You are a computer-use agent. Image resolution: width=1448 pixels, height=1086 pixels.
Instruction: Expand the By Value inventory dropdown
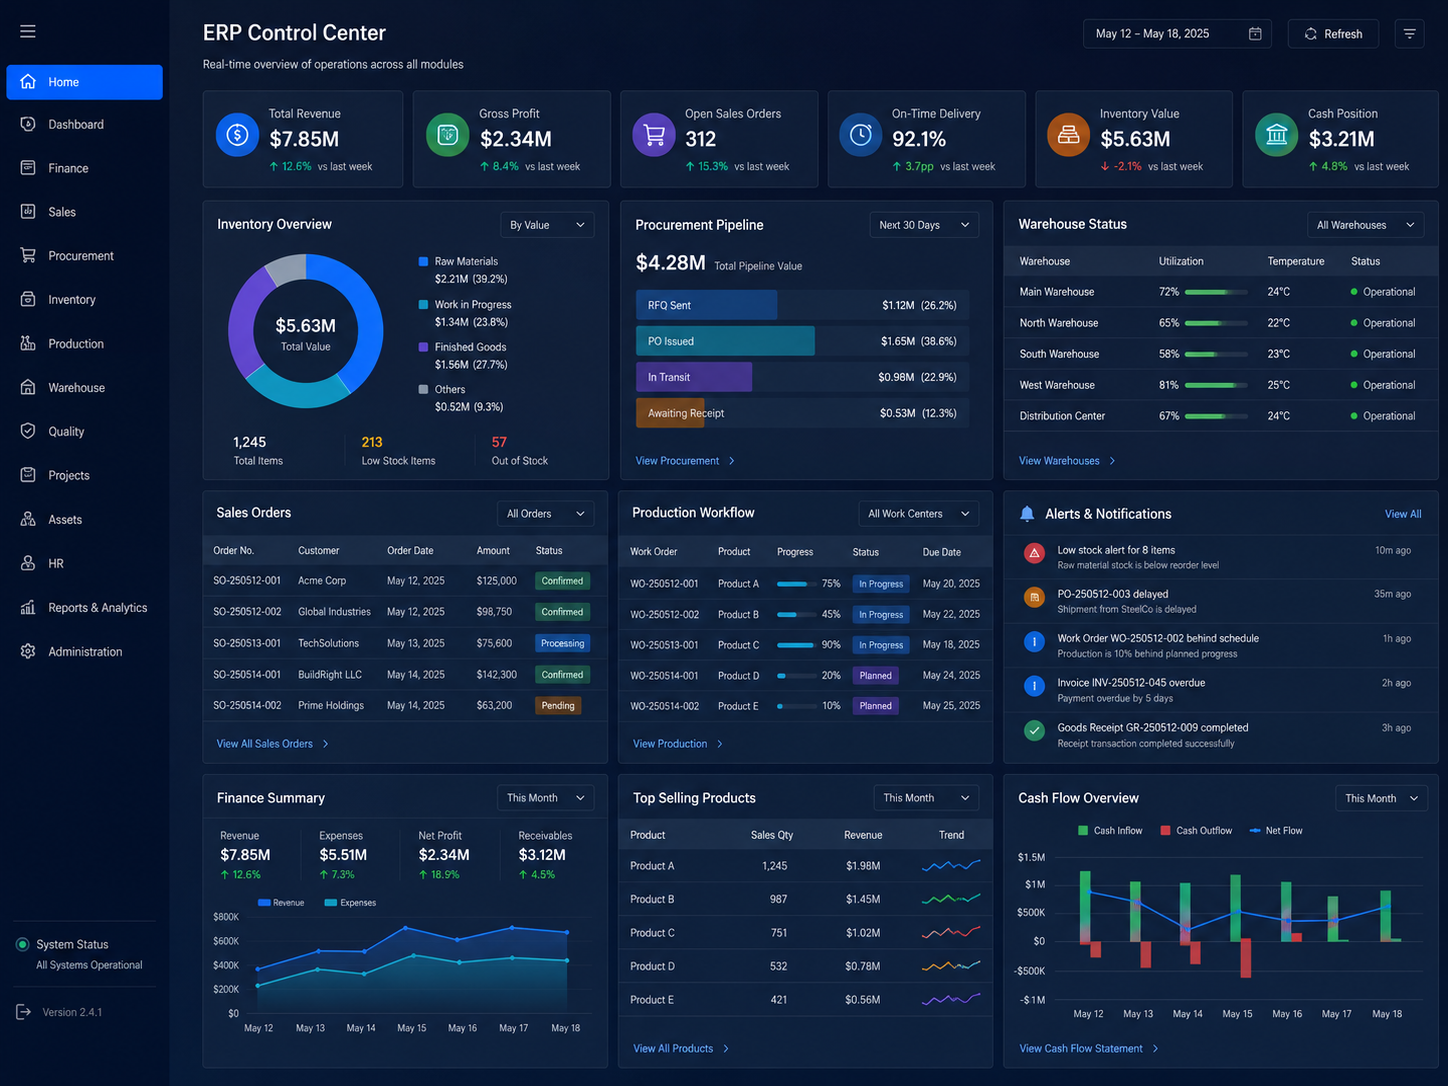point(547,225)
